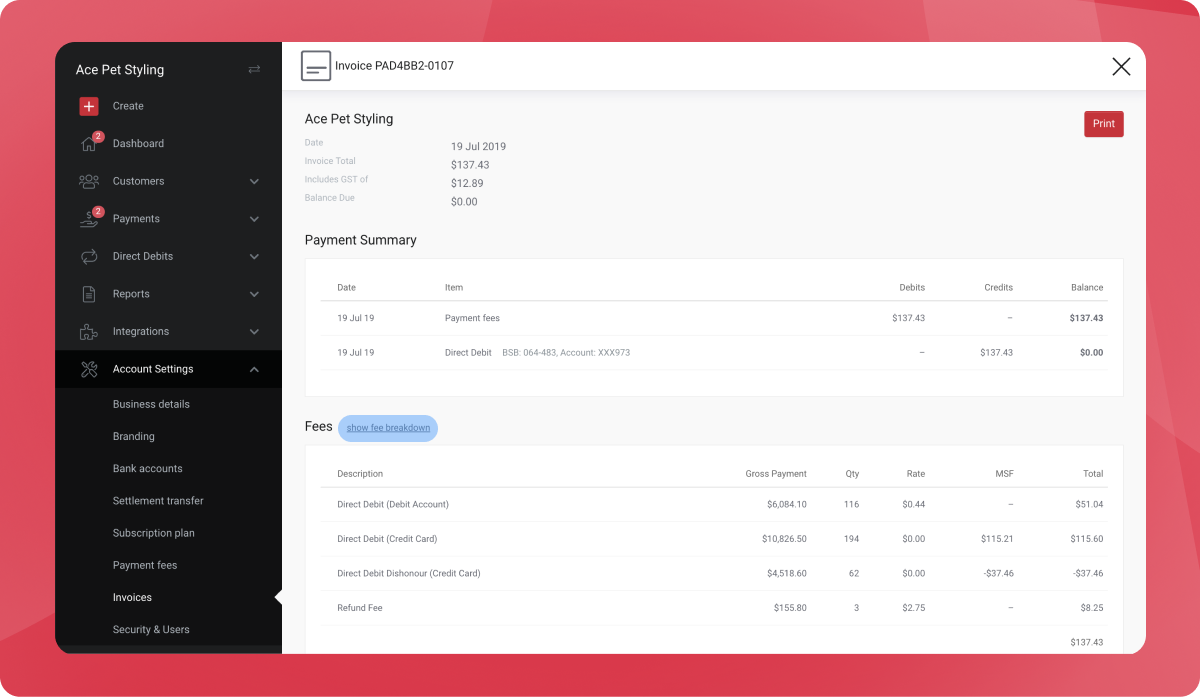Click the Refund Fee row description
This screenshot has width=1200, height=697.
360,608
